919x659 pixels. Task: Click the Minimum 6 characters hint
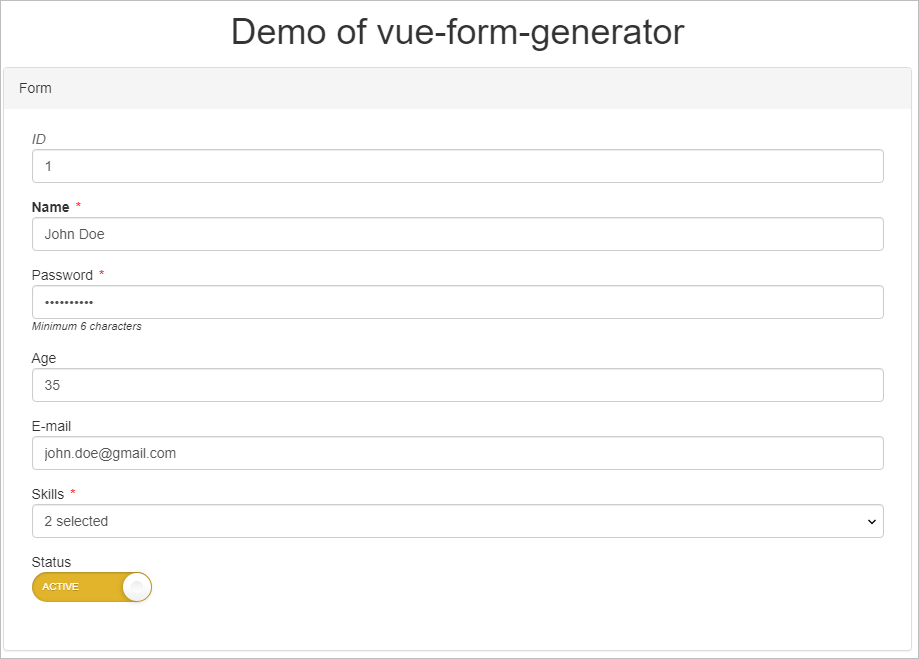[x=87, y=326]
